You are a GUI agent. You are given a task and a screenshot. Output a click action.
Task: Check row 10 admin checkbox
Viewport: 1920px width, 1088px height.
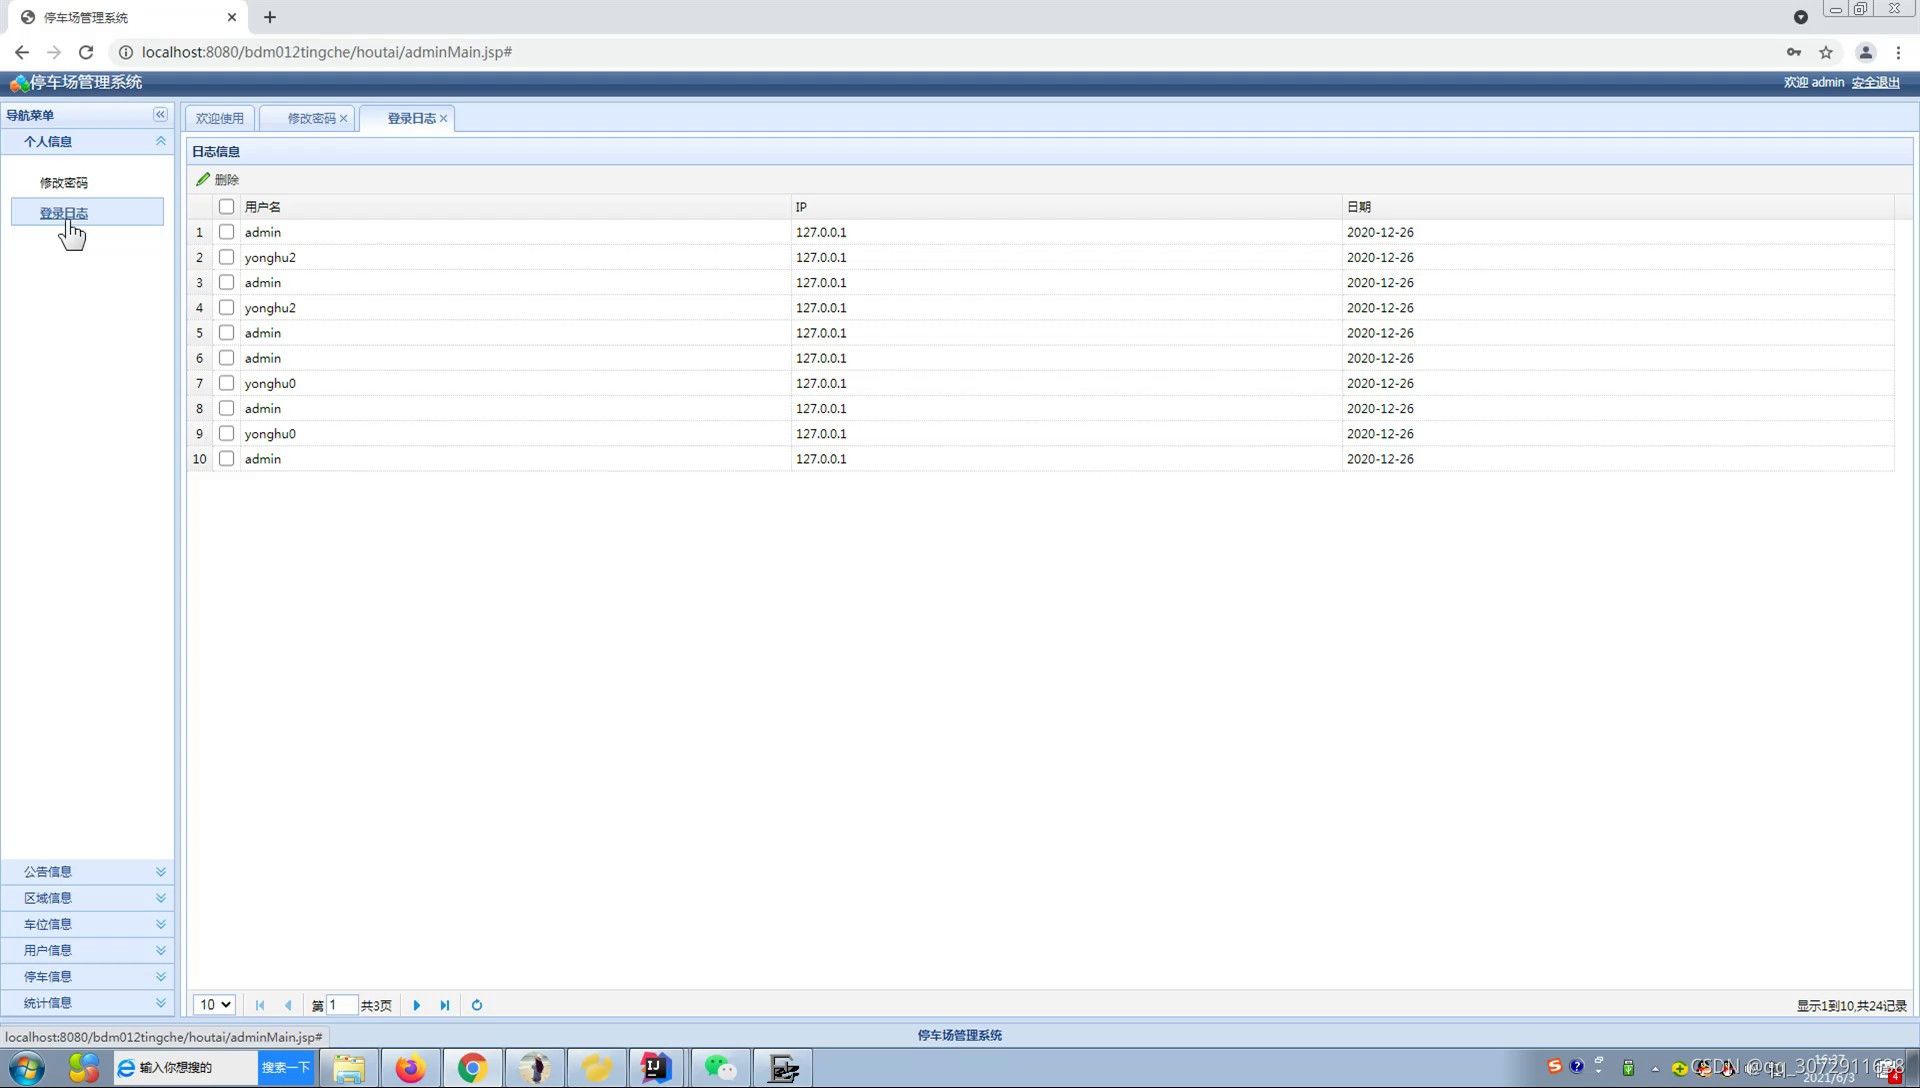coord(227,459)
